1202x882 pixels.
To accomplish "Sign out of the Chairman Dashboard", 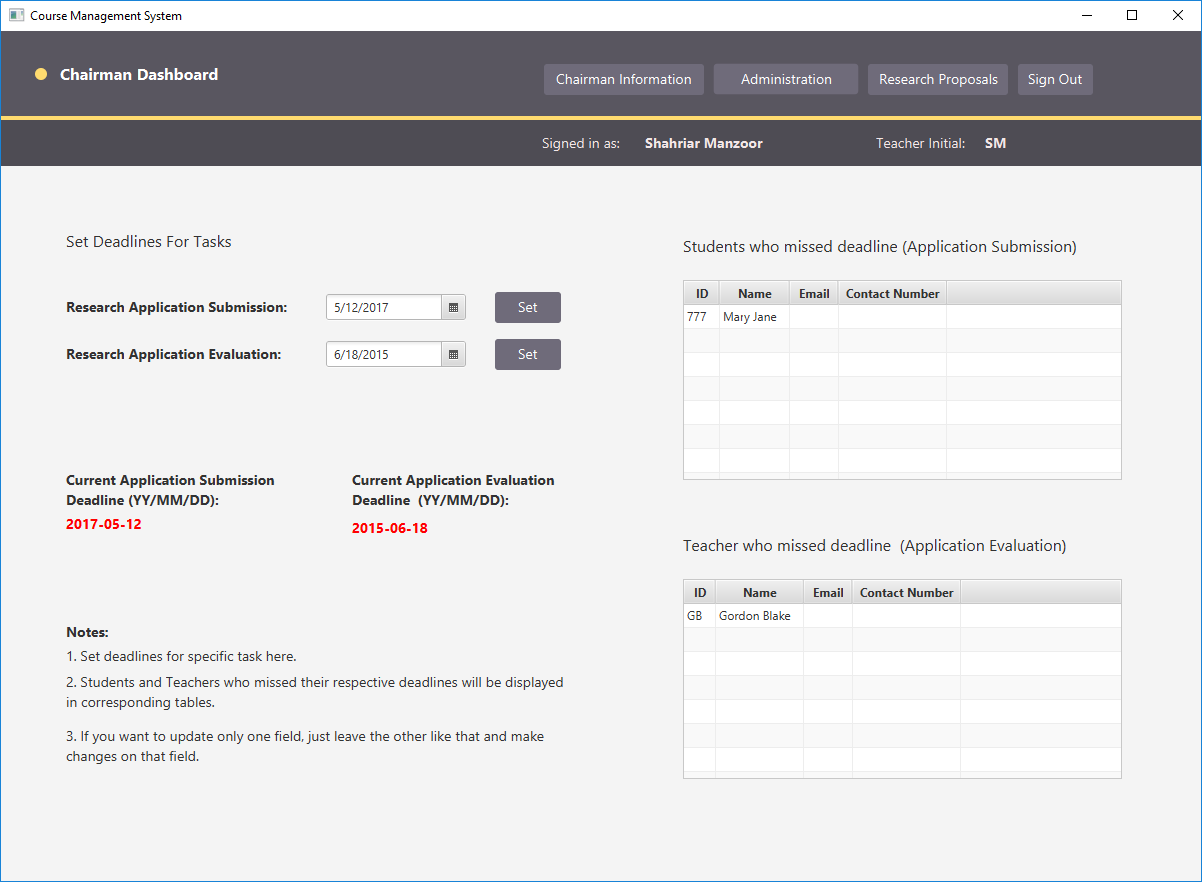I will 1055,79.
